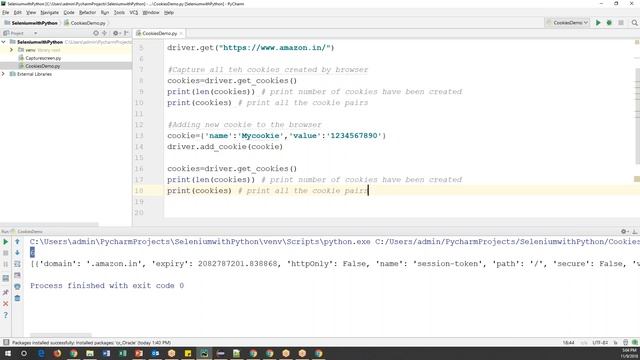
Task: Click the Packages installed successfully status message
Action: pyautogui.click(x=91, y=343)
